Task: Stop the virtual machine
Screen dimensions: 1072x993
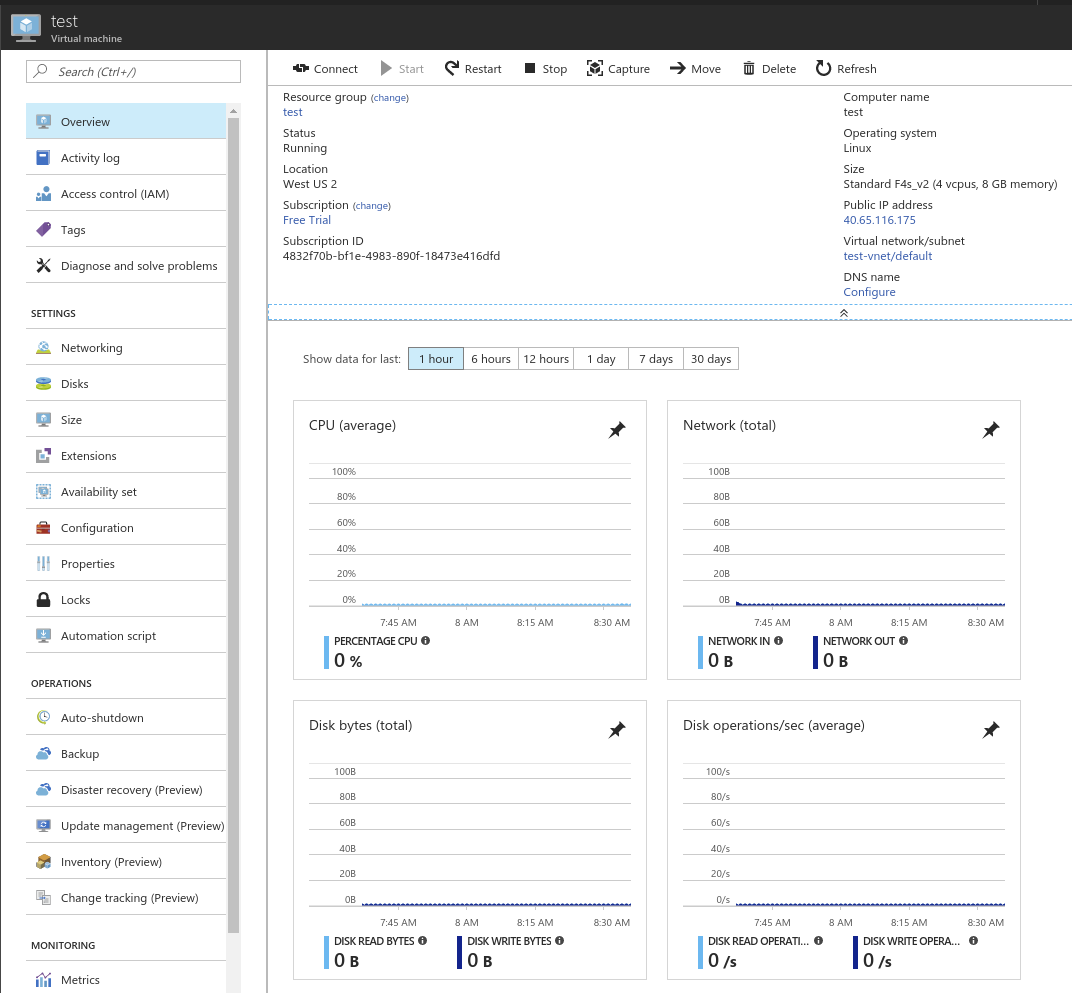Action: point(545,68)
